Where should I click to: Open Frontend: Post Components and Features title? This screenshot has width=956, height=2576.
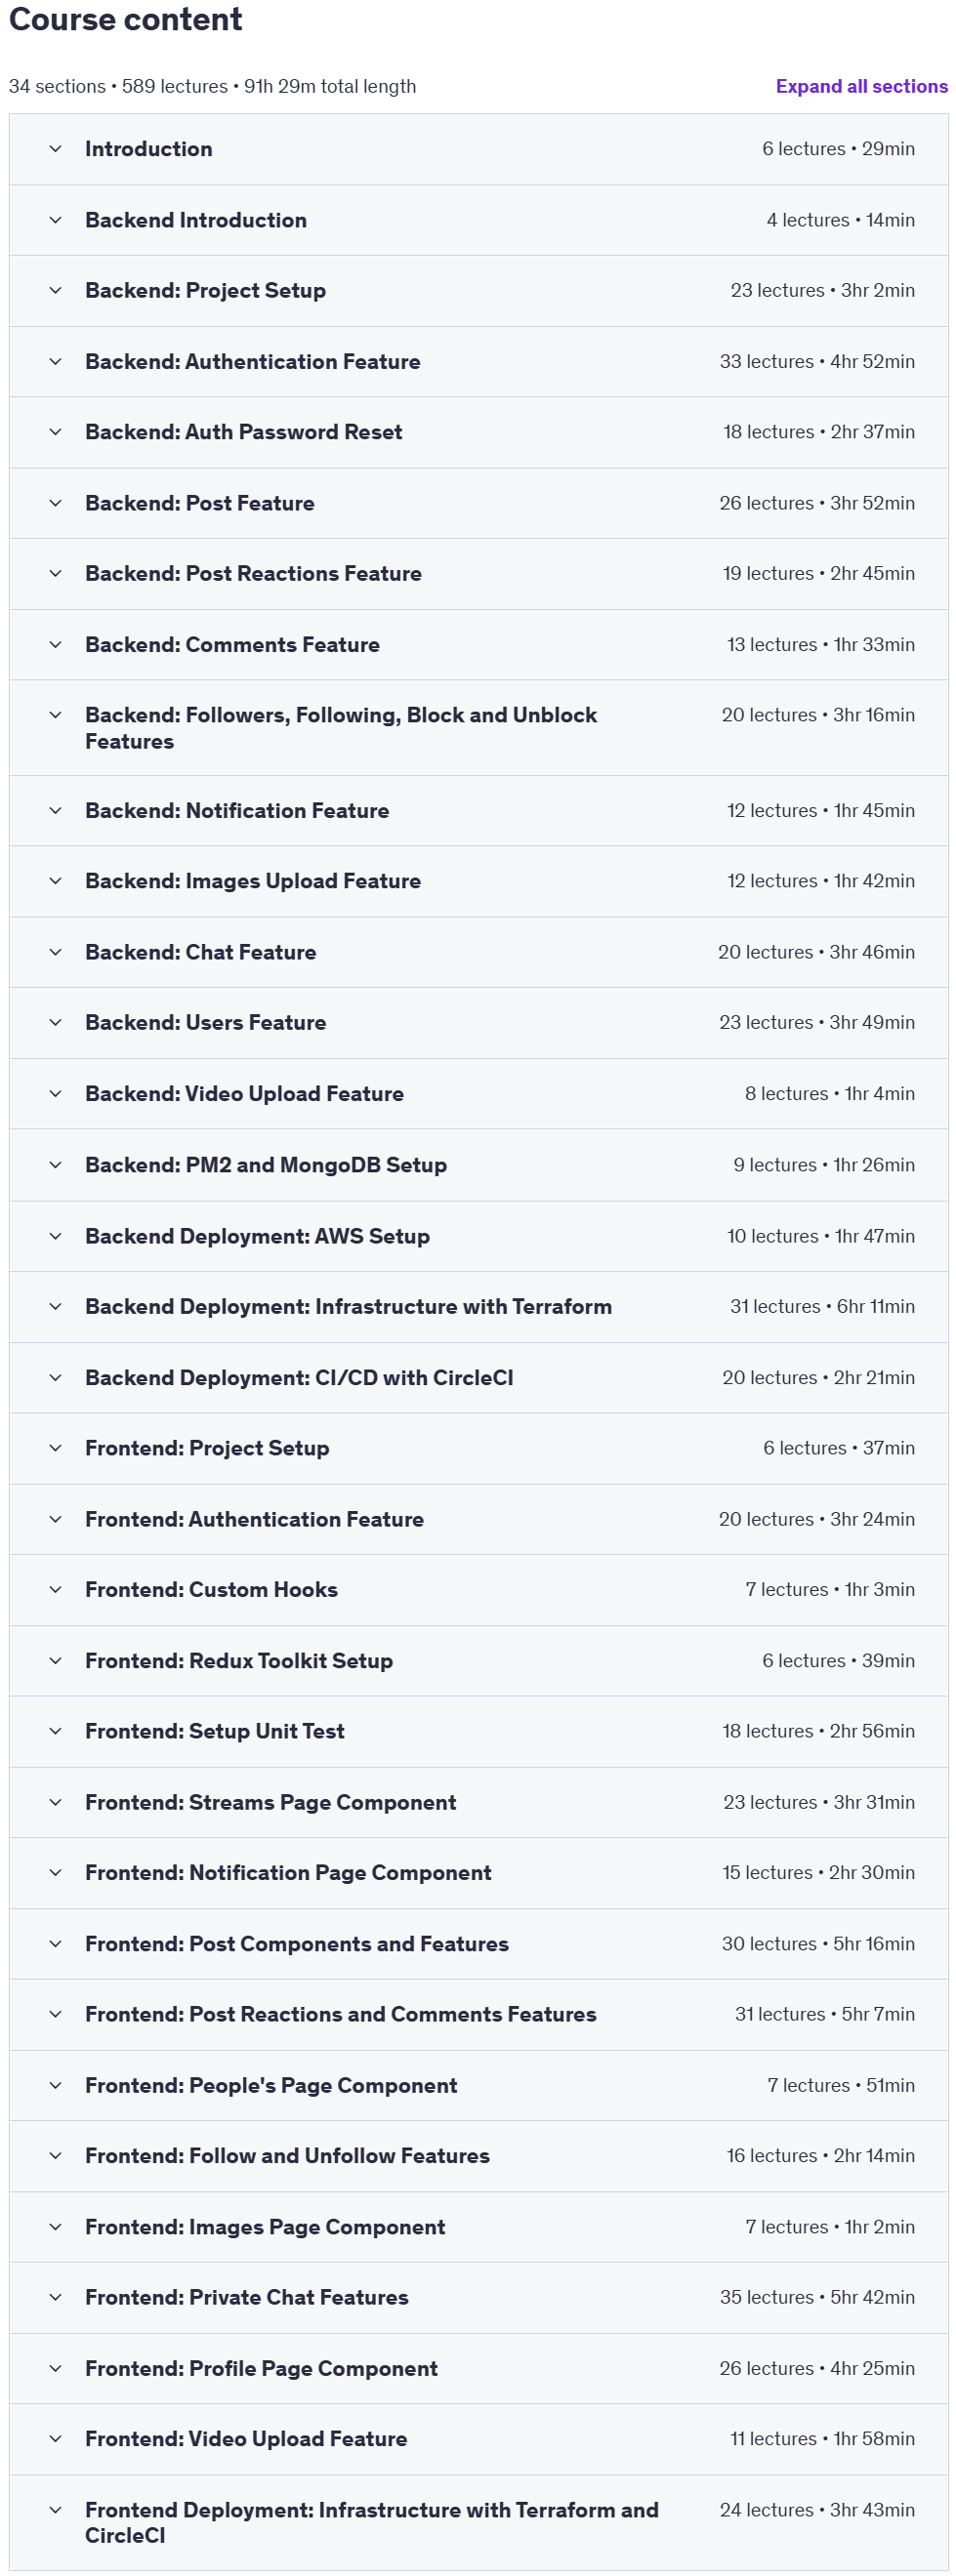pos(297,1944)
